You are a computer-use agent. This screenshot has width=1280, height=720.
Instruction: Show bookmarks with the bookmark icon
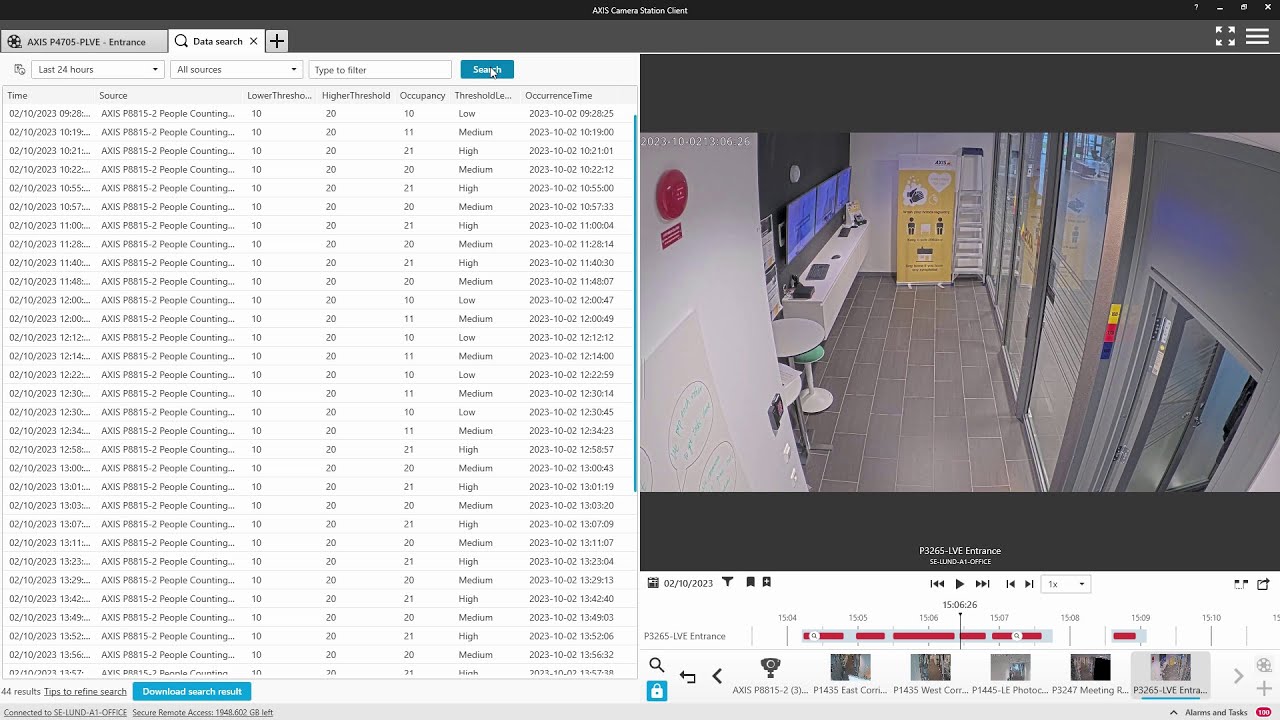pyautogui.click(x=750, y=582)
